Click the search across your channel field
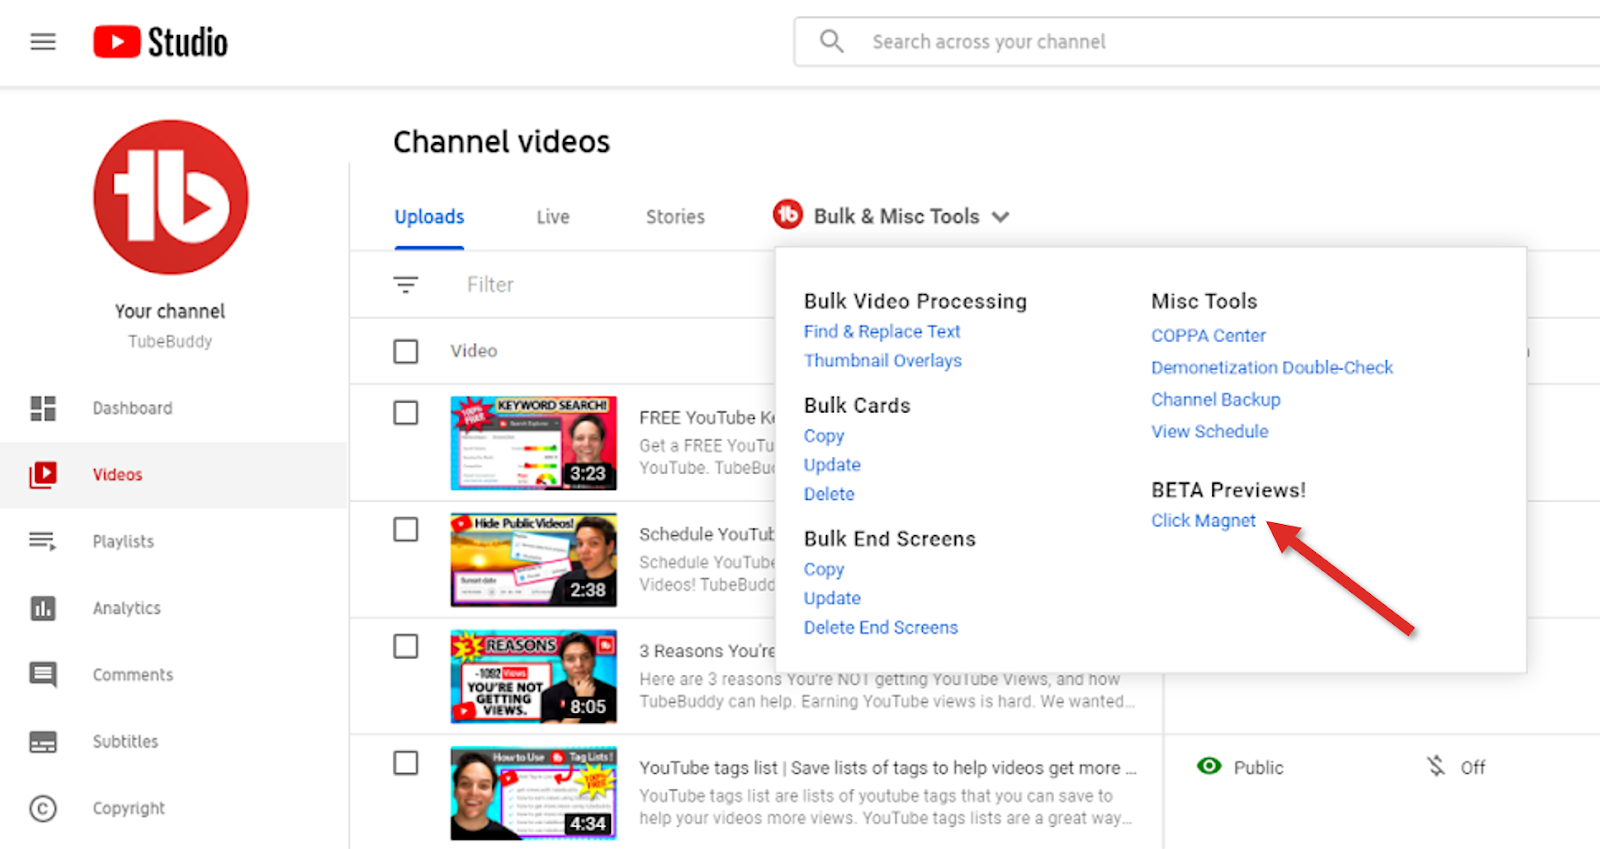The image size is (1600, 849). (1200, 42)
